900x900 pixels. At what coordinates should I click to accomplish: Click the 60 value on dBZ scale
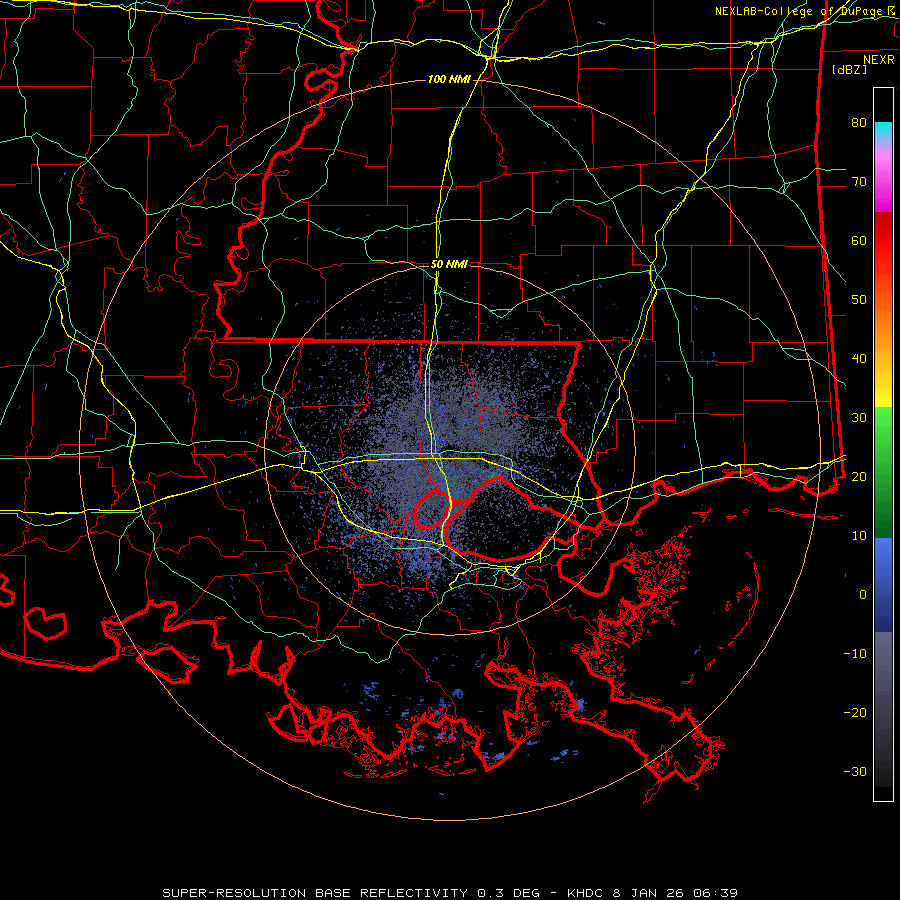(x=859, y=240)
